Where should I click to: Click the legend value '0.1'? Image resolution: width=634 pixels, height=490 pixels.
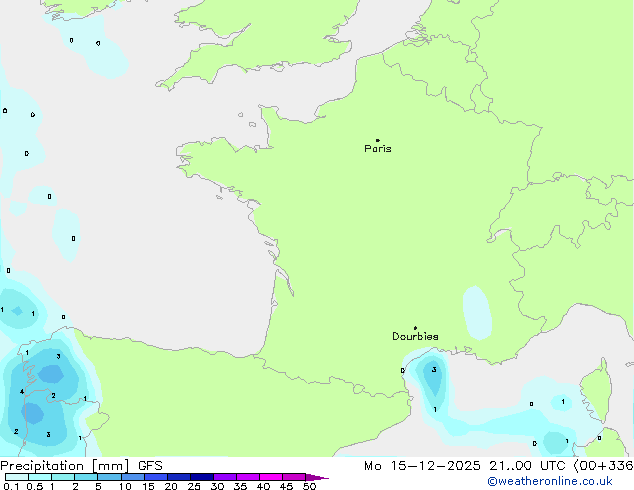[11, 486]
